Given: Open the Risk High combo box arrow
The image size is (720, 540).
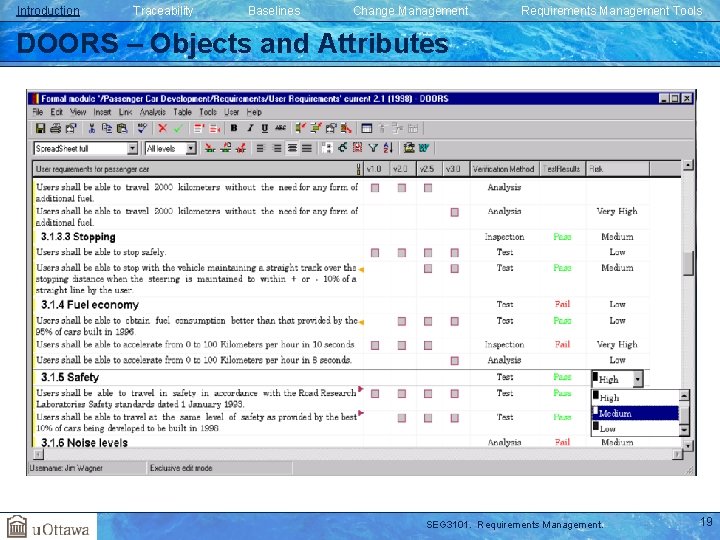Looking at the screenshot, I should (x=637, y=379).
